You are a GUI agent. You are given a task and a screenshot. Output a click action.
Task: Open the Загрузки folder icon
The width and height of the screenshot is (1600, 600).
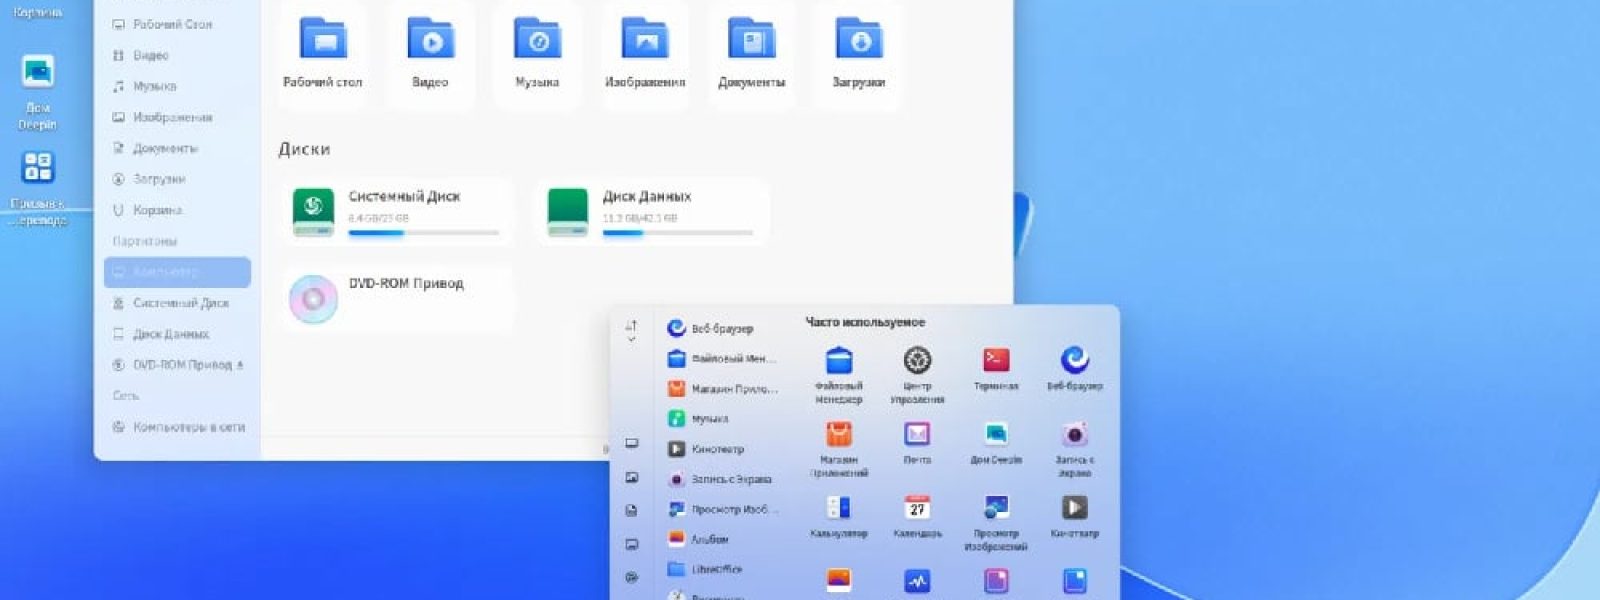coord(859,52)
